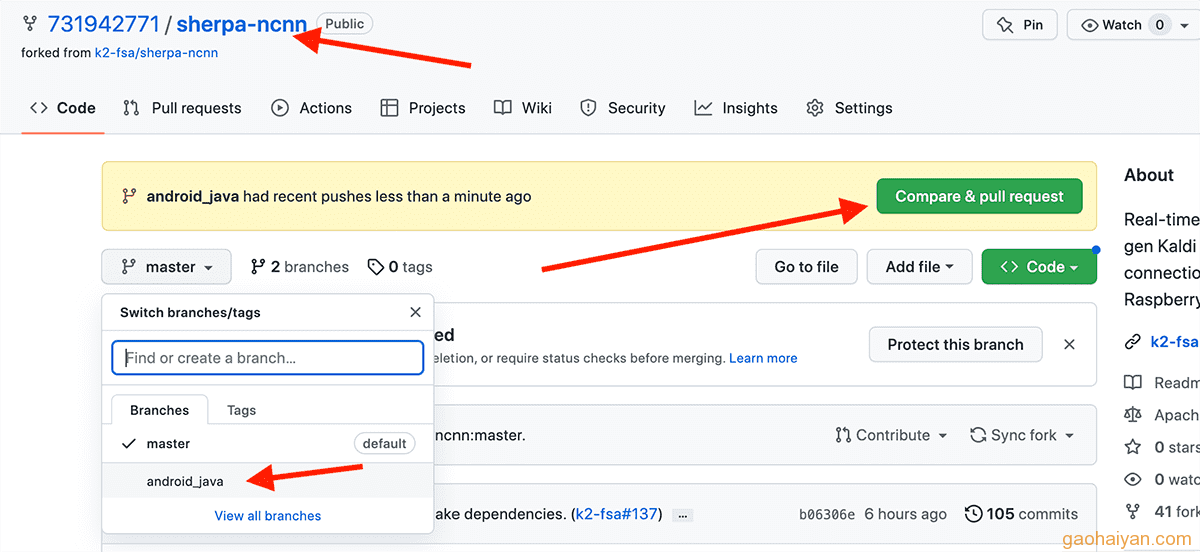This screenshot has width=1200, height=552.
Task: Click the license scale icon in sidebar
Action: point(1133,414)
